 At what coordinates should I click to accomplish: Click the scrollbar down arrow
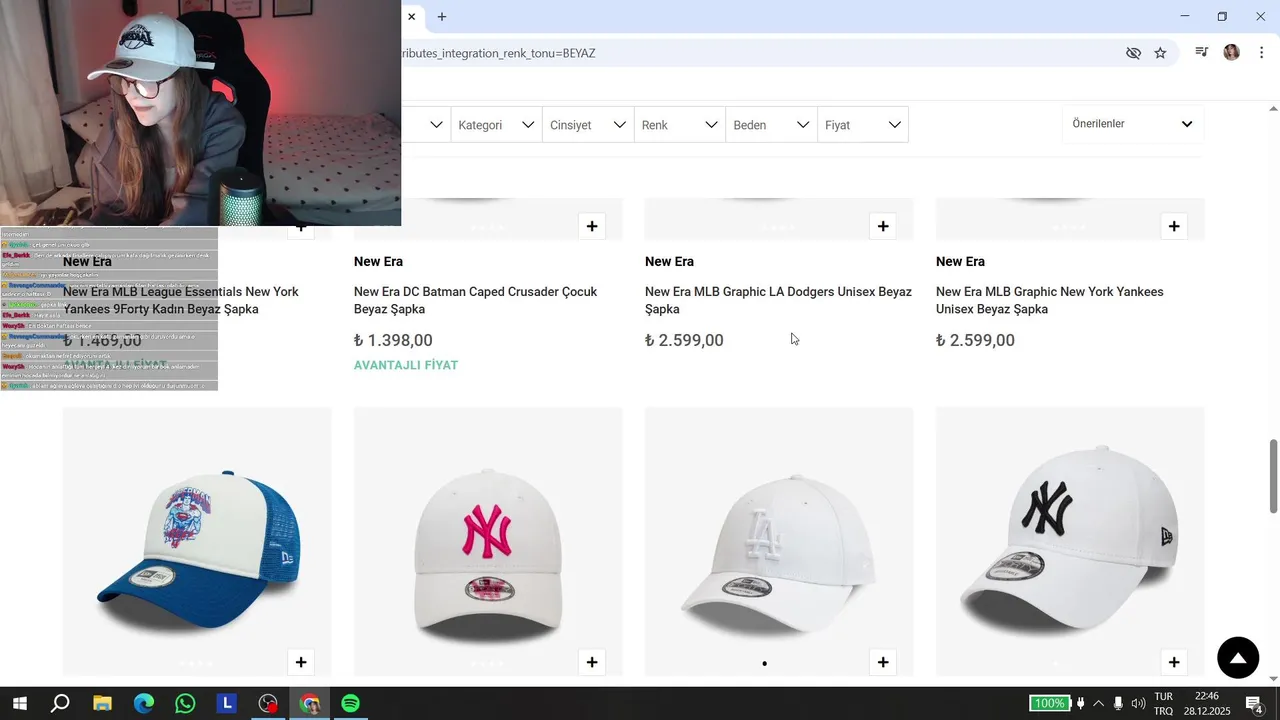click(x=1273, y=679)
